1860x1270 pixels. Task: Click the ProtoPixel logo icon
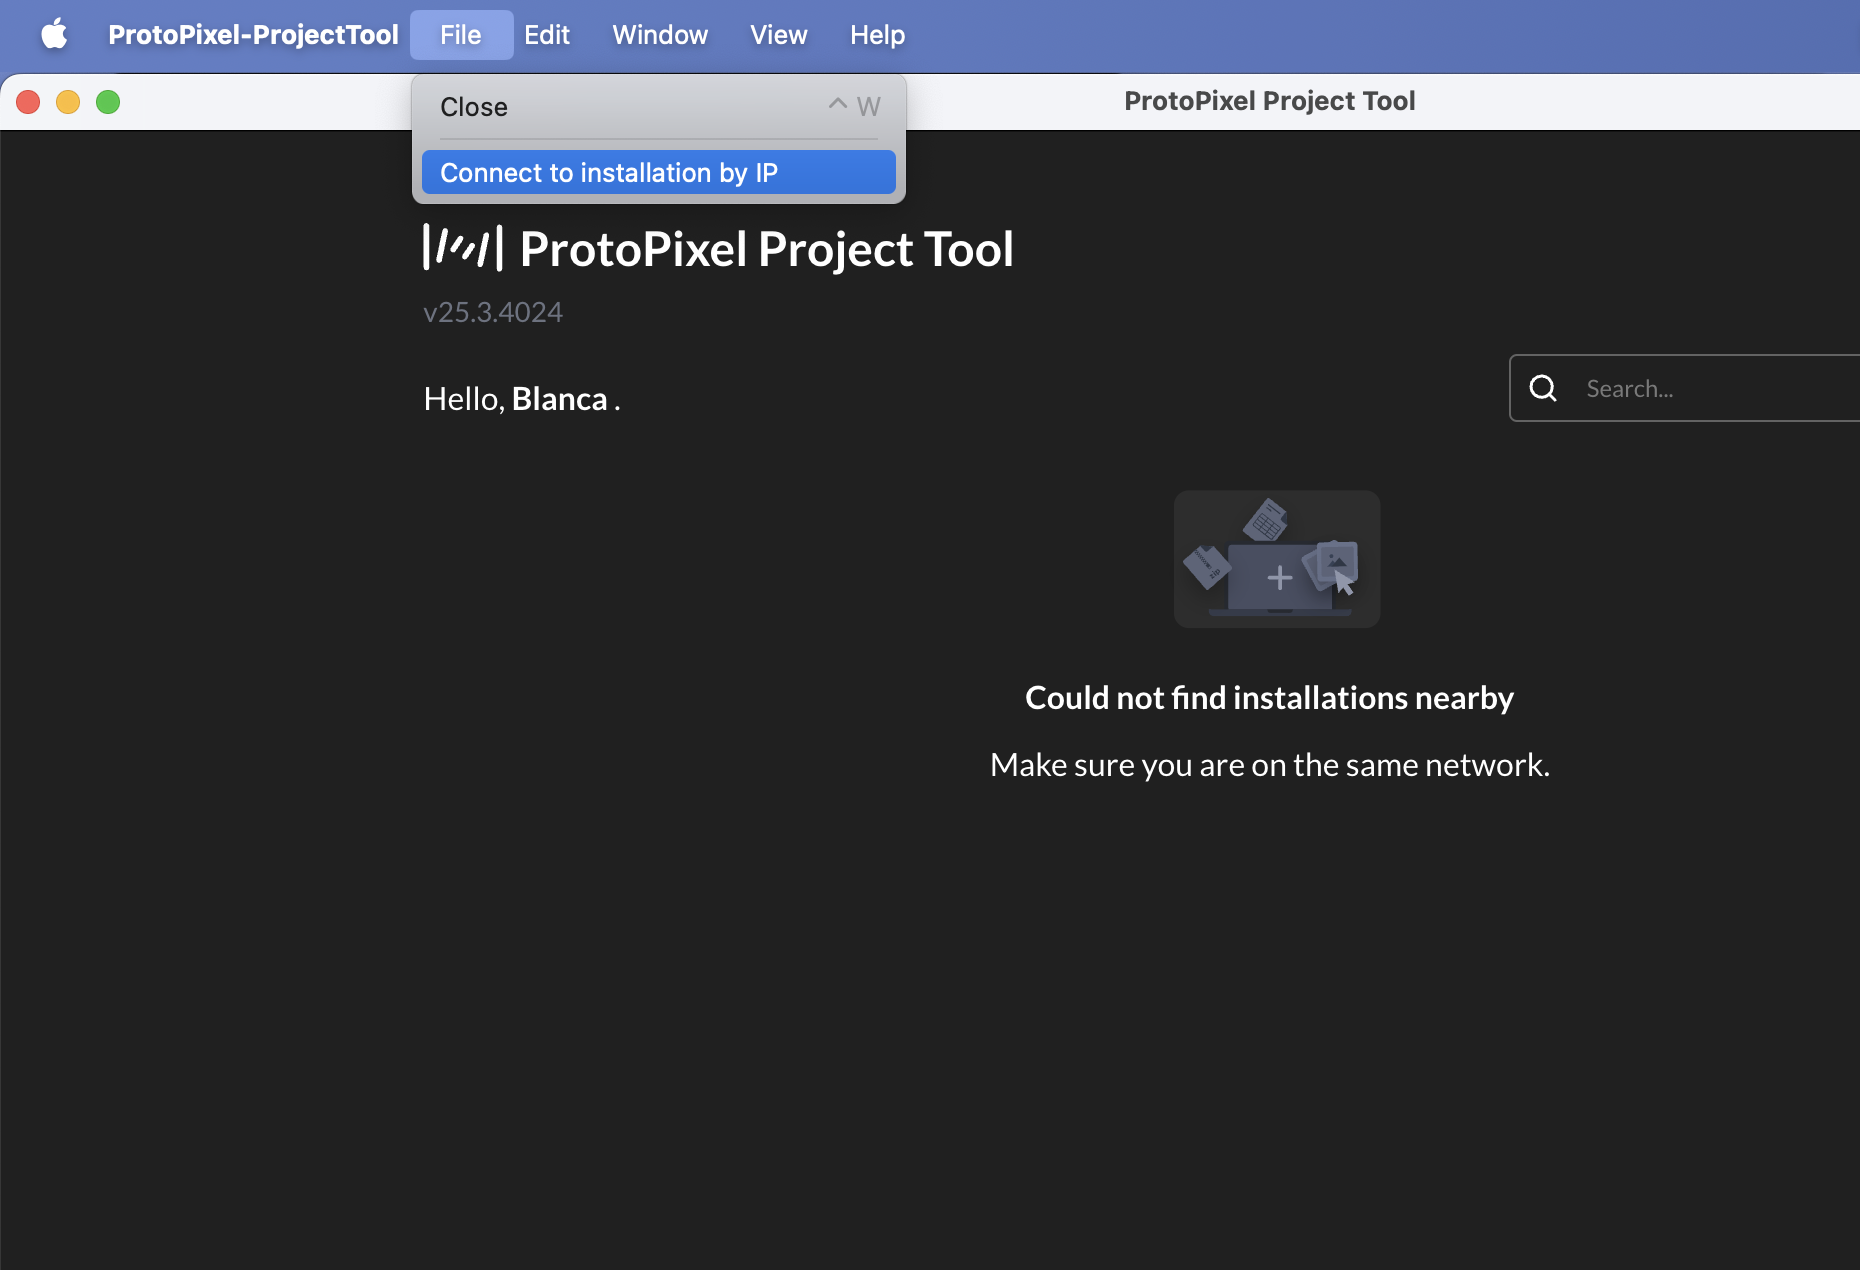click(462, 248)
